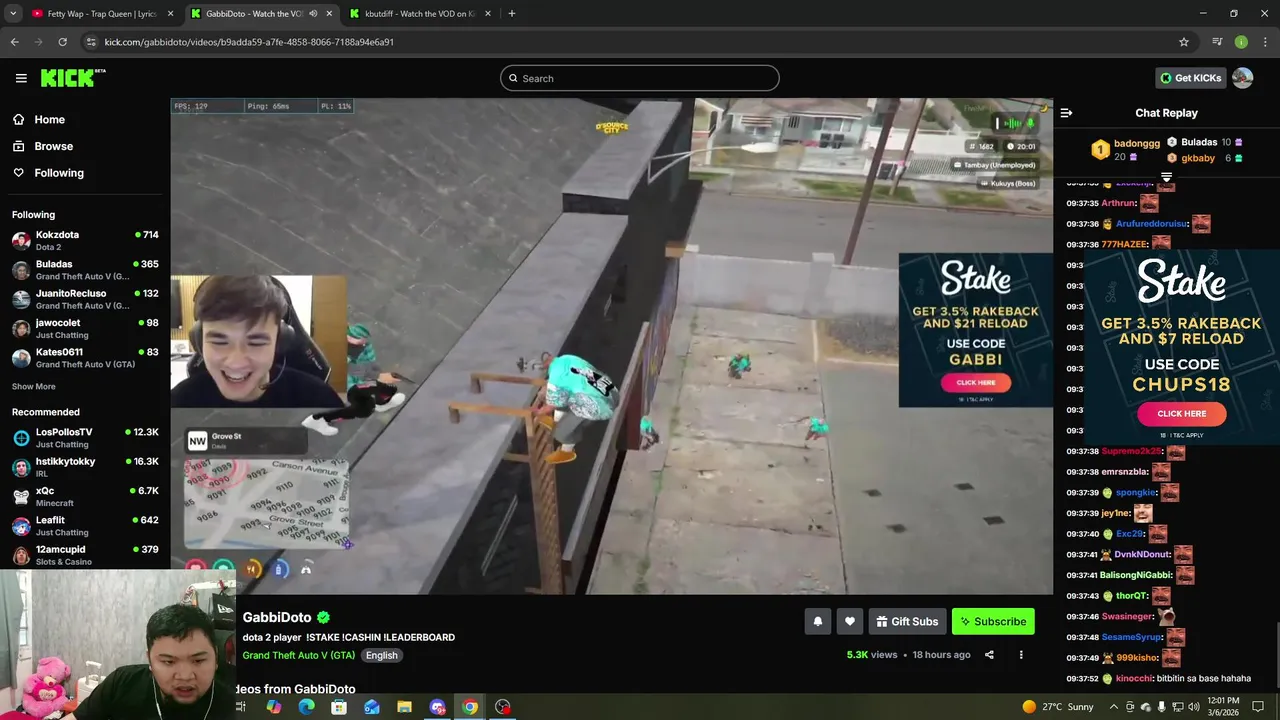Image resolution: width=1280 pixels, height=720 pixels.
Task: Open Chrome profile avatar
Action: click(x=1241, y=42)
